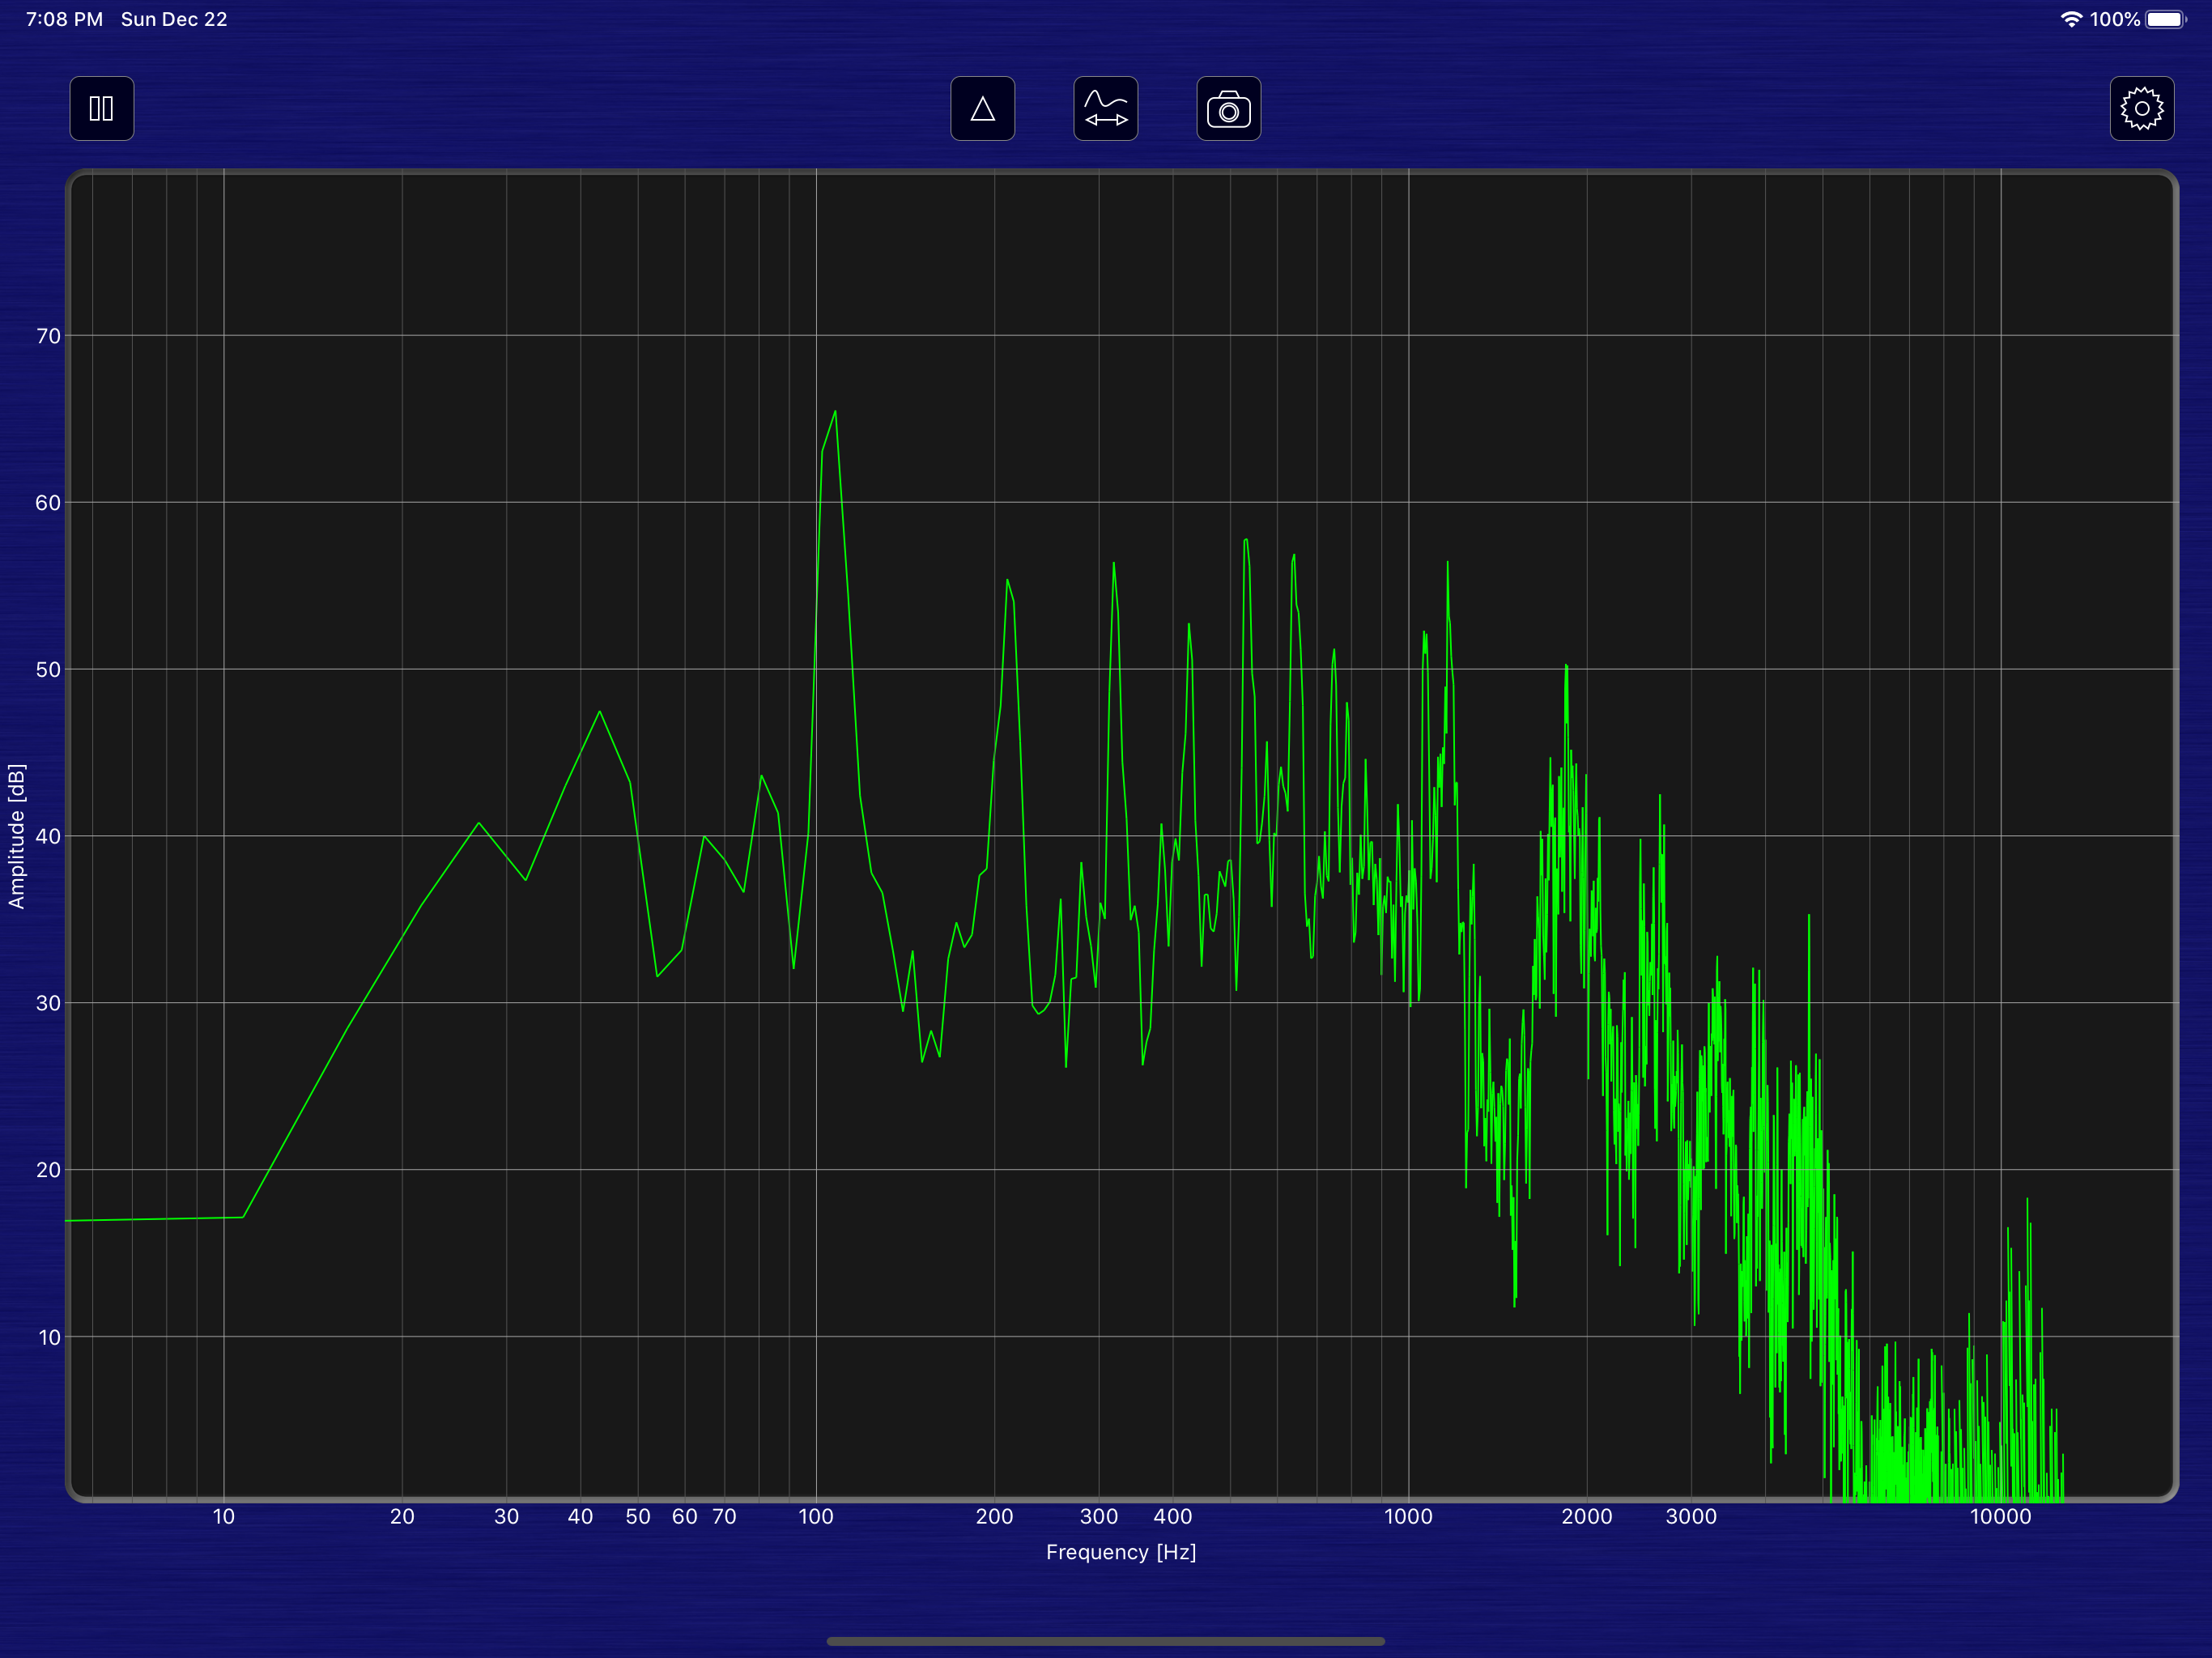Image resolution: width=2212 pixels, height=1658 pixels.
Task: Tap the 10 amplitude axis tick label
Action: click(48, 1337)
